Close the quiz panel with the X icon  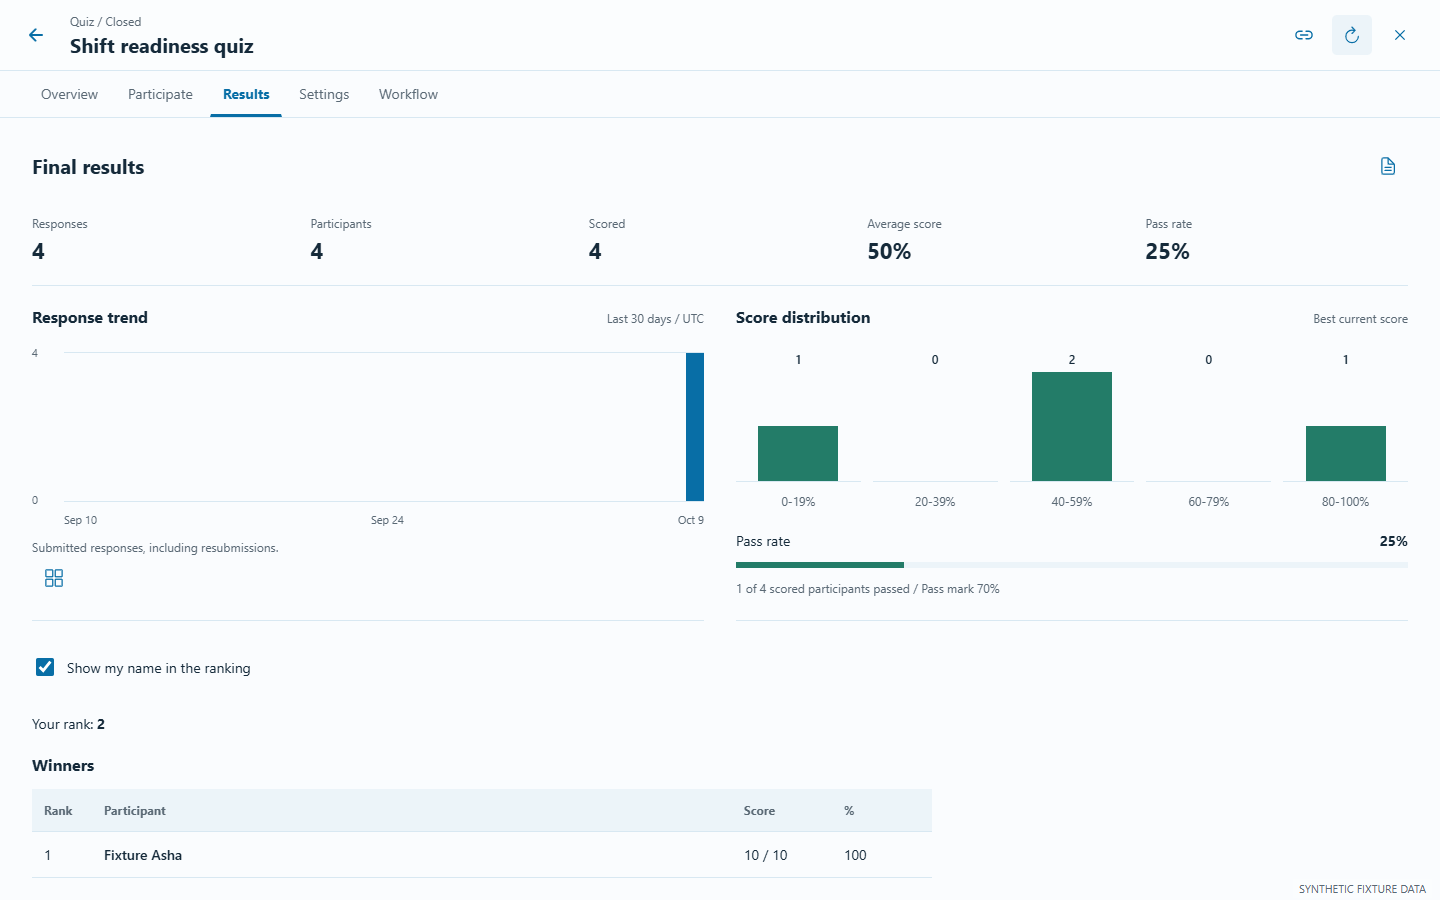1400,35
